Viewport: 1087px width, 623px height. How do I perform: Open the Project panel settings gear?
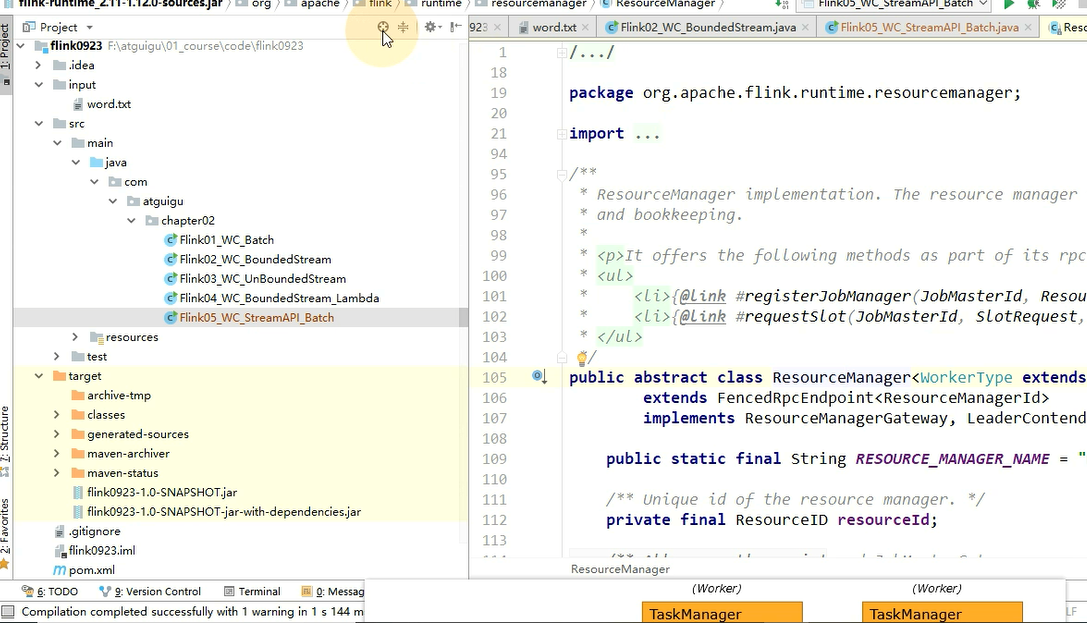pyautogui.click(x=430, y=27)
